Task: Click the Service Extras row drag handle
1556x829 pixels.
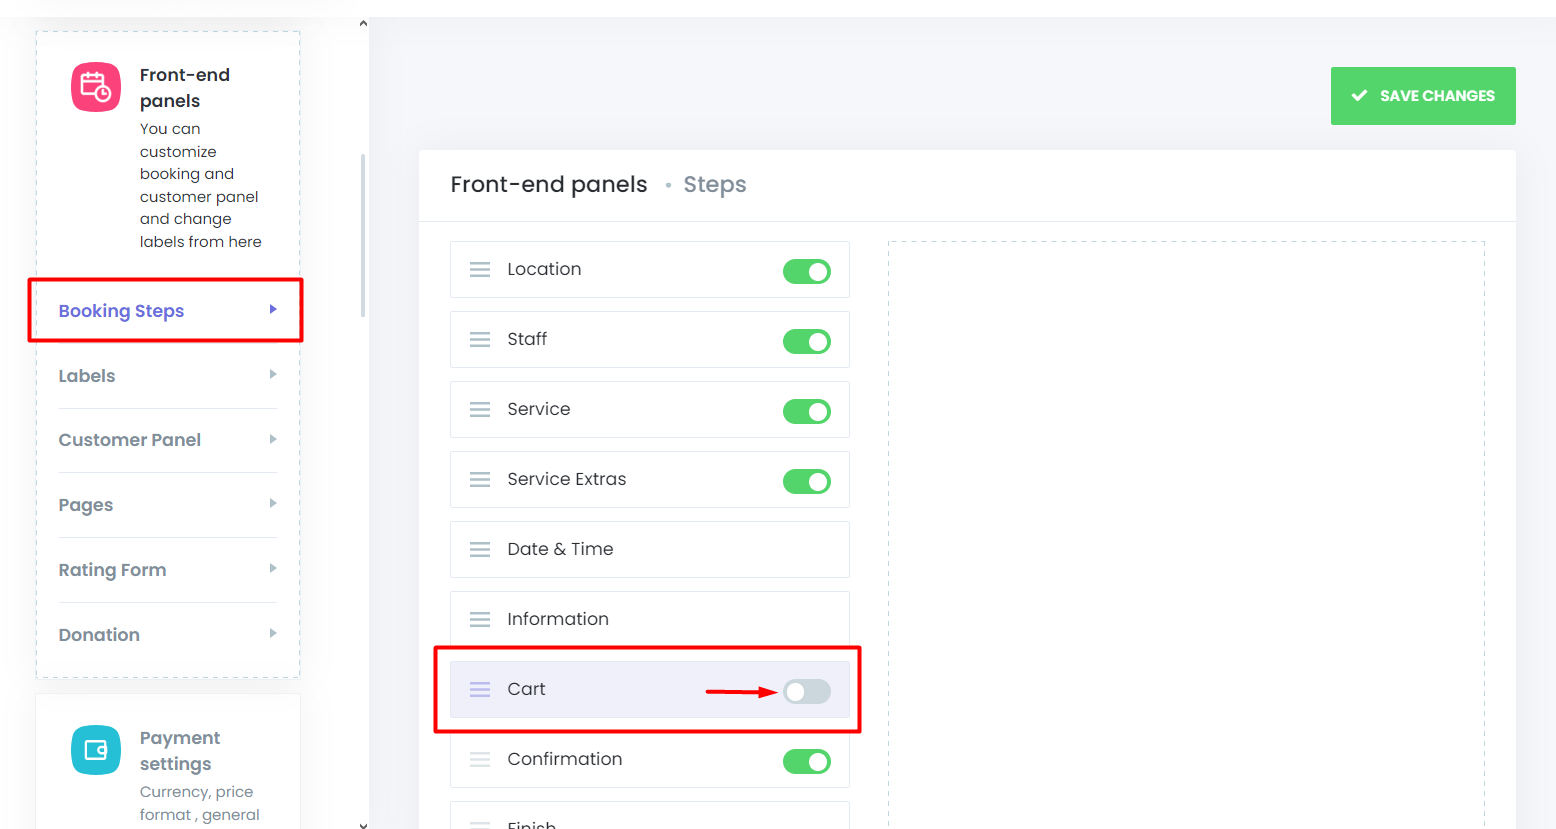Action: point(480,480)
